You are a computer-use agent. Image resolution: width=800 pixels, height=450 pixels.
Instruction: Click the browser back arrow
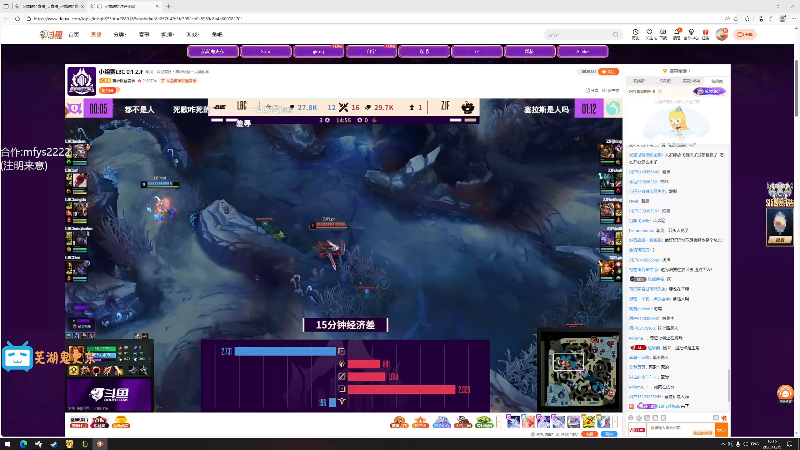coord(6,18)
